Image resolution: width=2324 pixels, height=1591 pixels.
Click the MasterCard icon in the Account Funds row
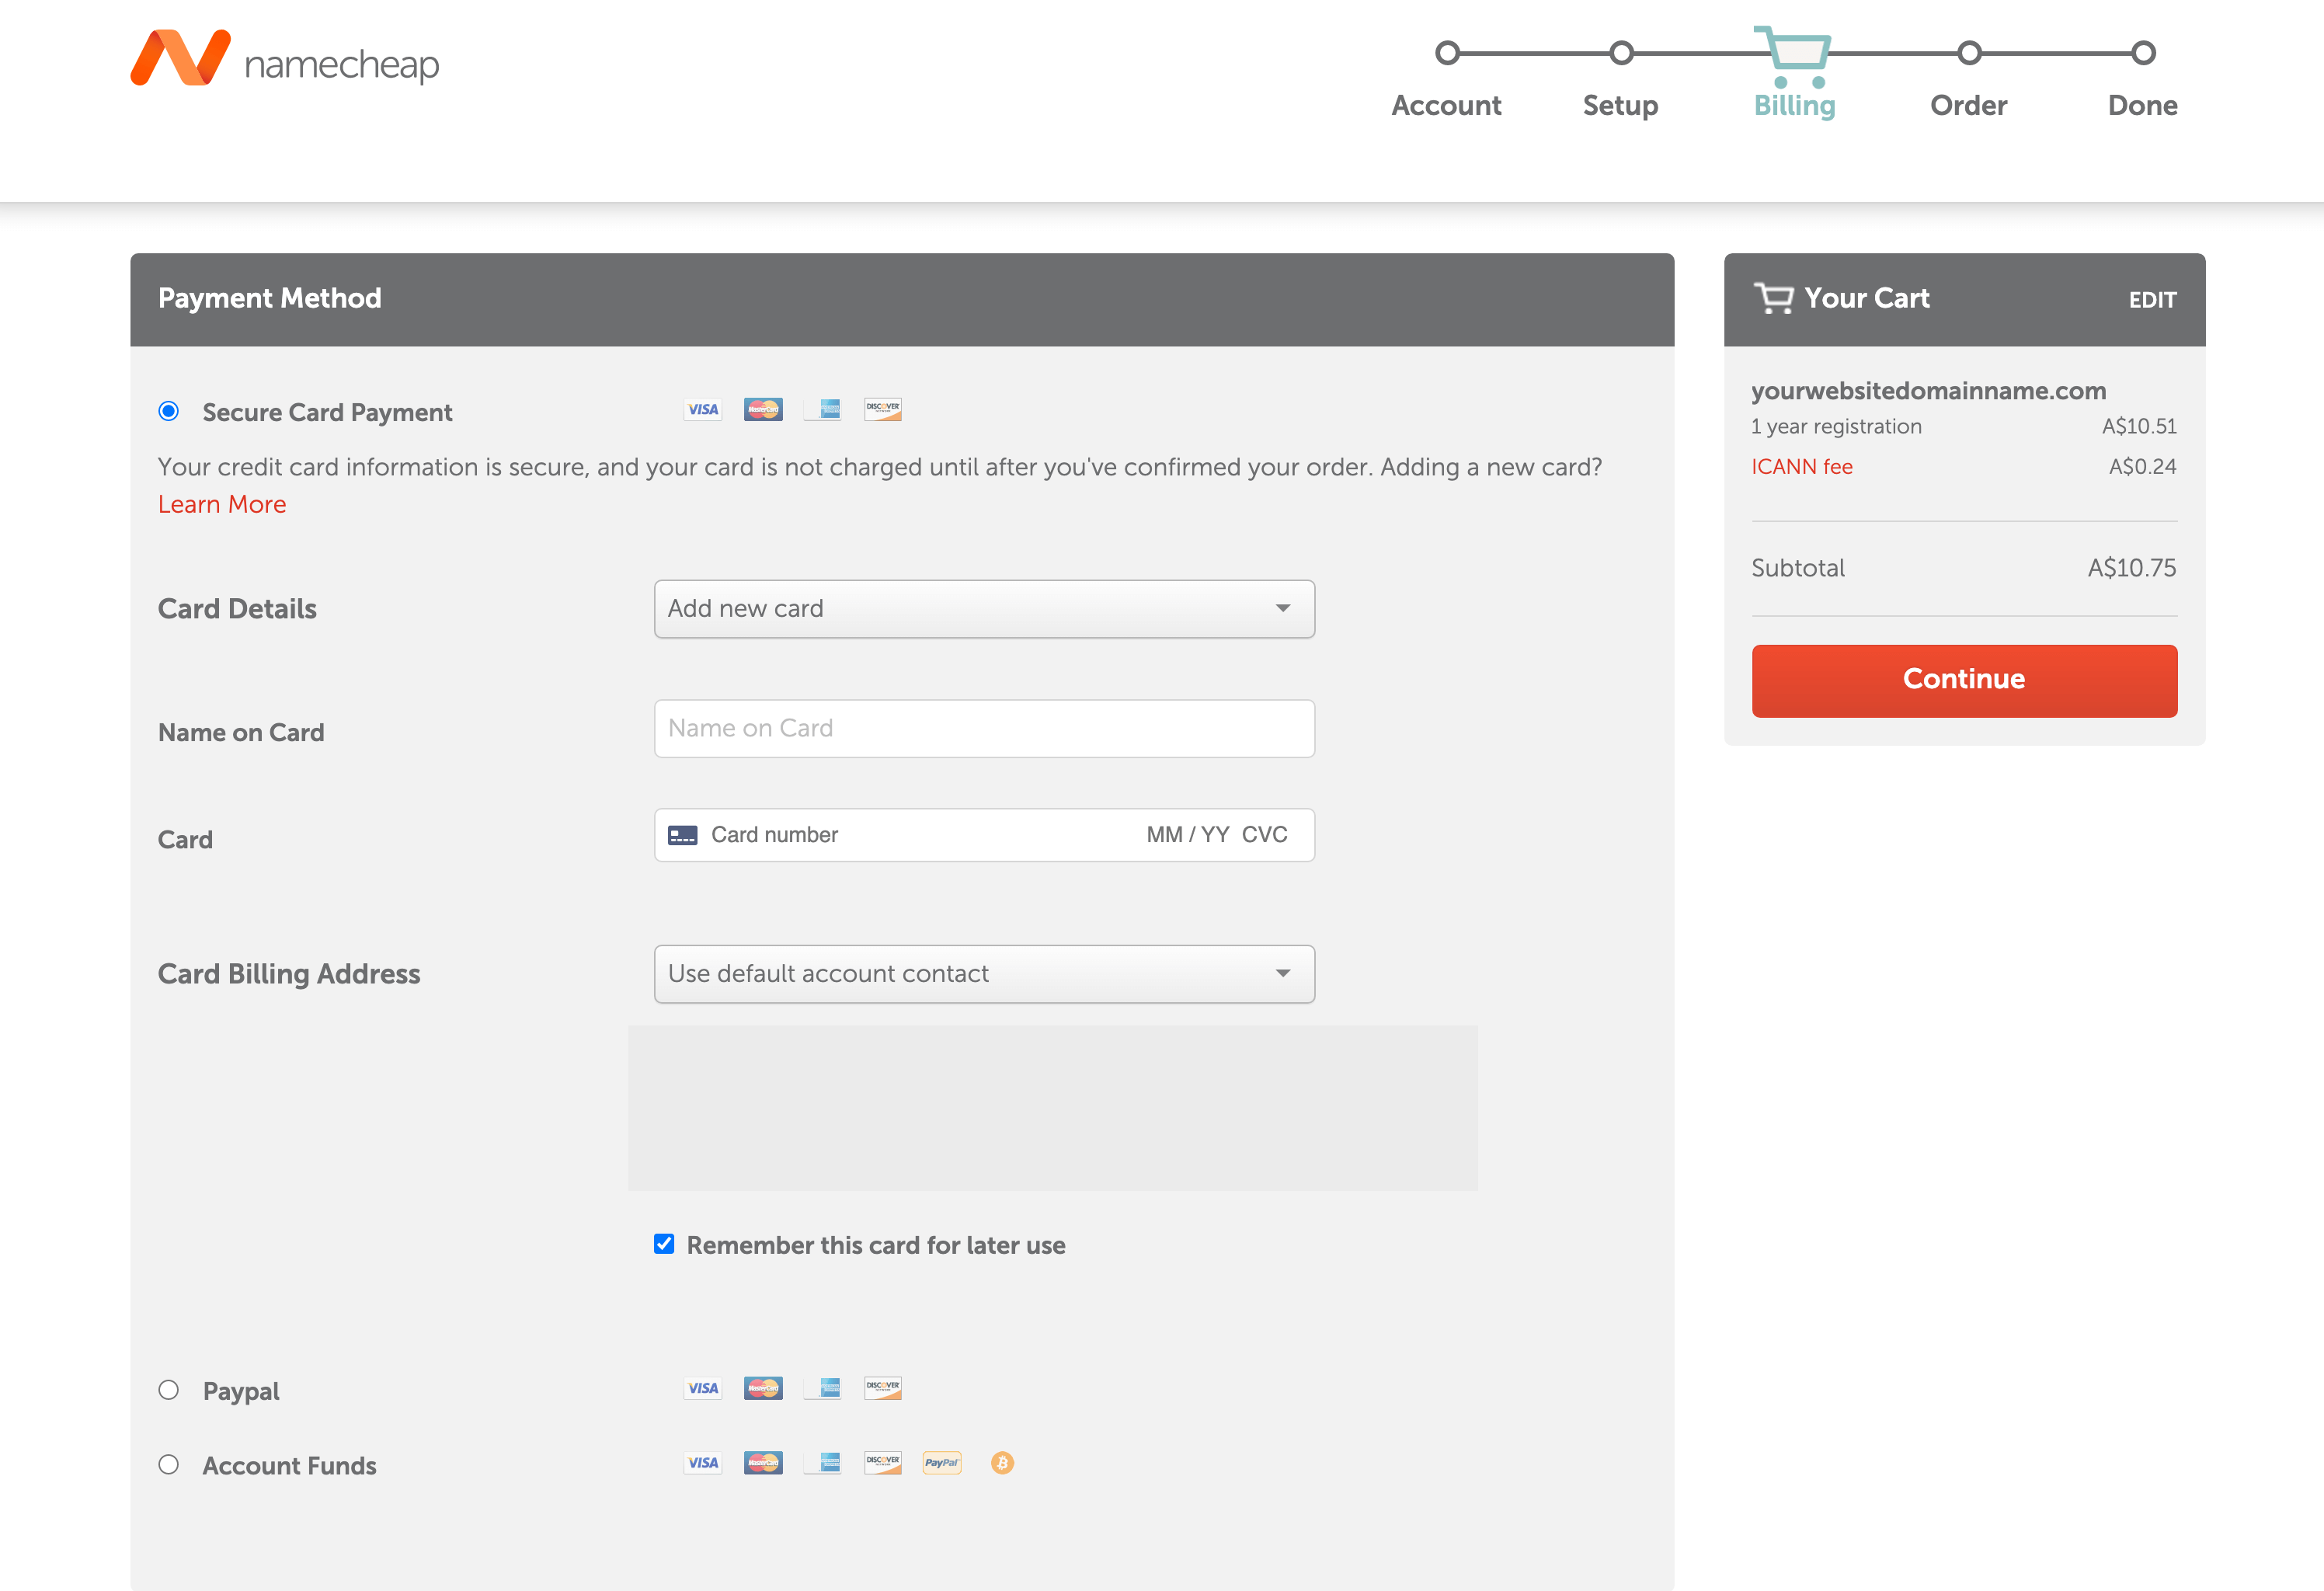[763, 1463]
